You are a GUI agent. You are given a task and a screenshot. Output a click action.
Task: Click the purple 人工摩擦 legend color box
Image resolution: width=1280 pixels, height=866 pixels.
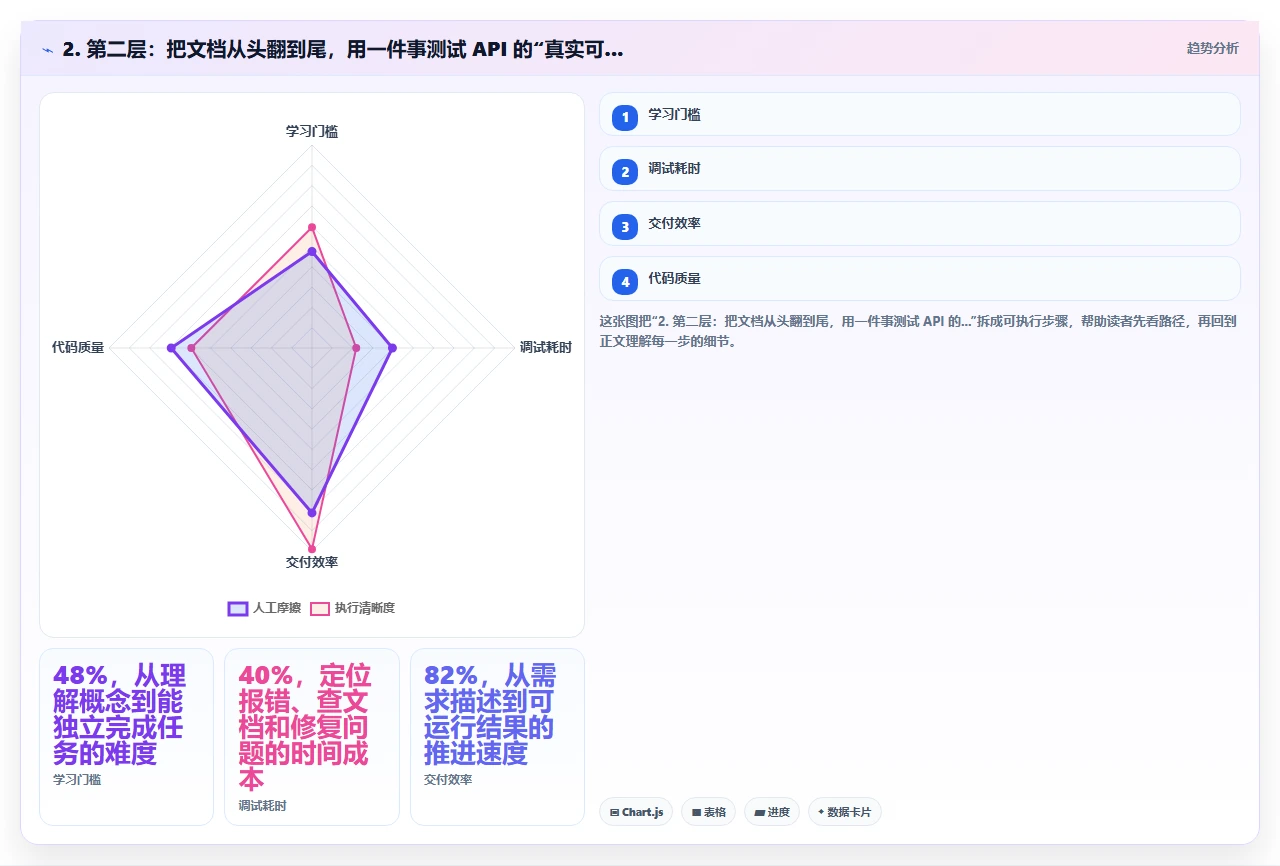pyautogui.click(x=238, y=608)
